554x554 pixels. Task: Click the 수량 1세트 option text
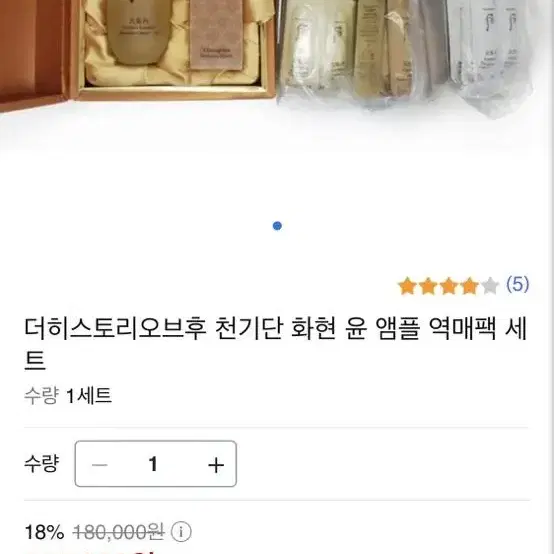click(68, 396)
